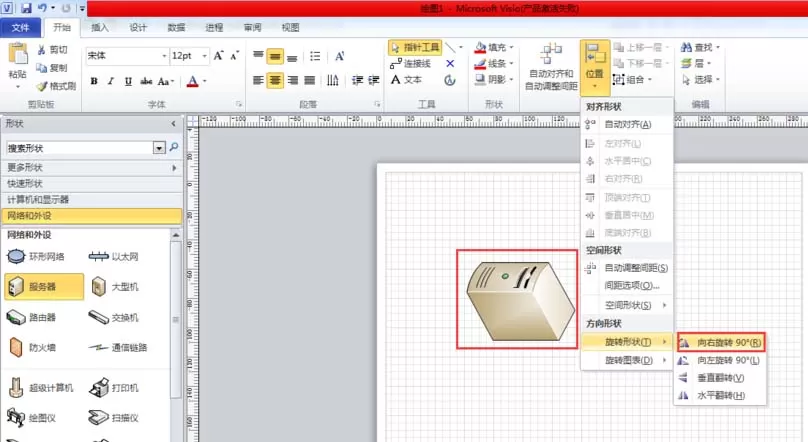The image size is (808, 442).
Task: Switch to the Data 数据 tab
Action: pyautogui.click(x=176, y=27)
